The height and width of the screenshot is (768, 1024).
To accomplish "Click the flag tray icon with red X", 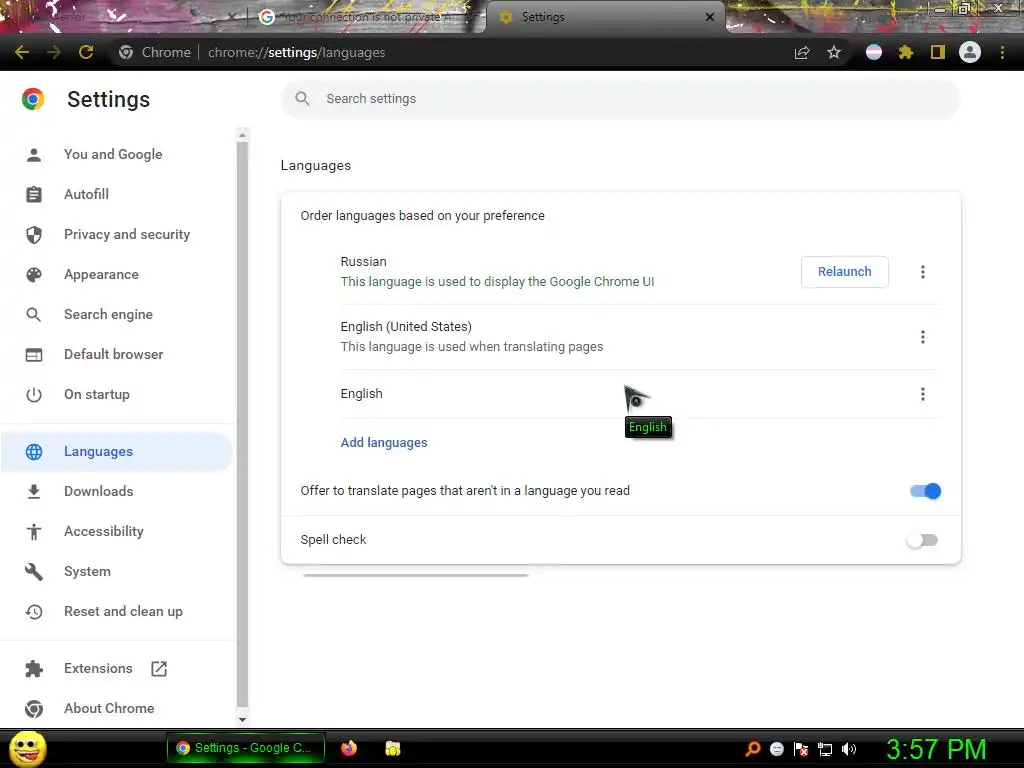I will [801, 749].
